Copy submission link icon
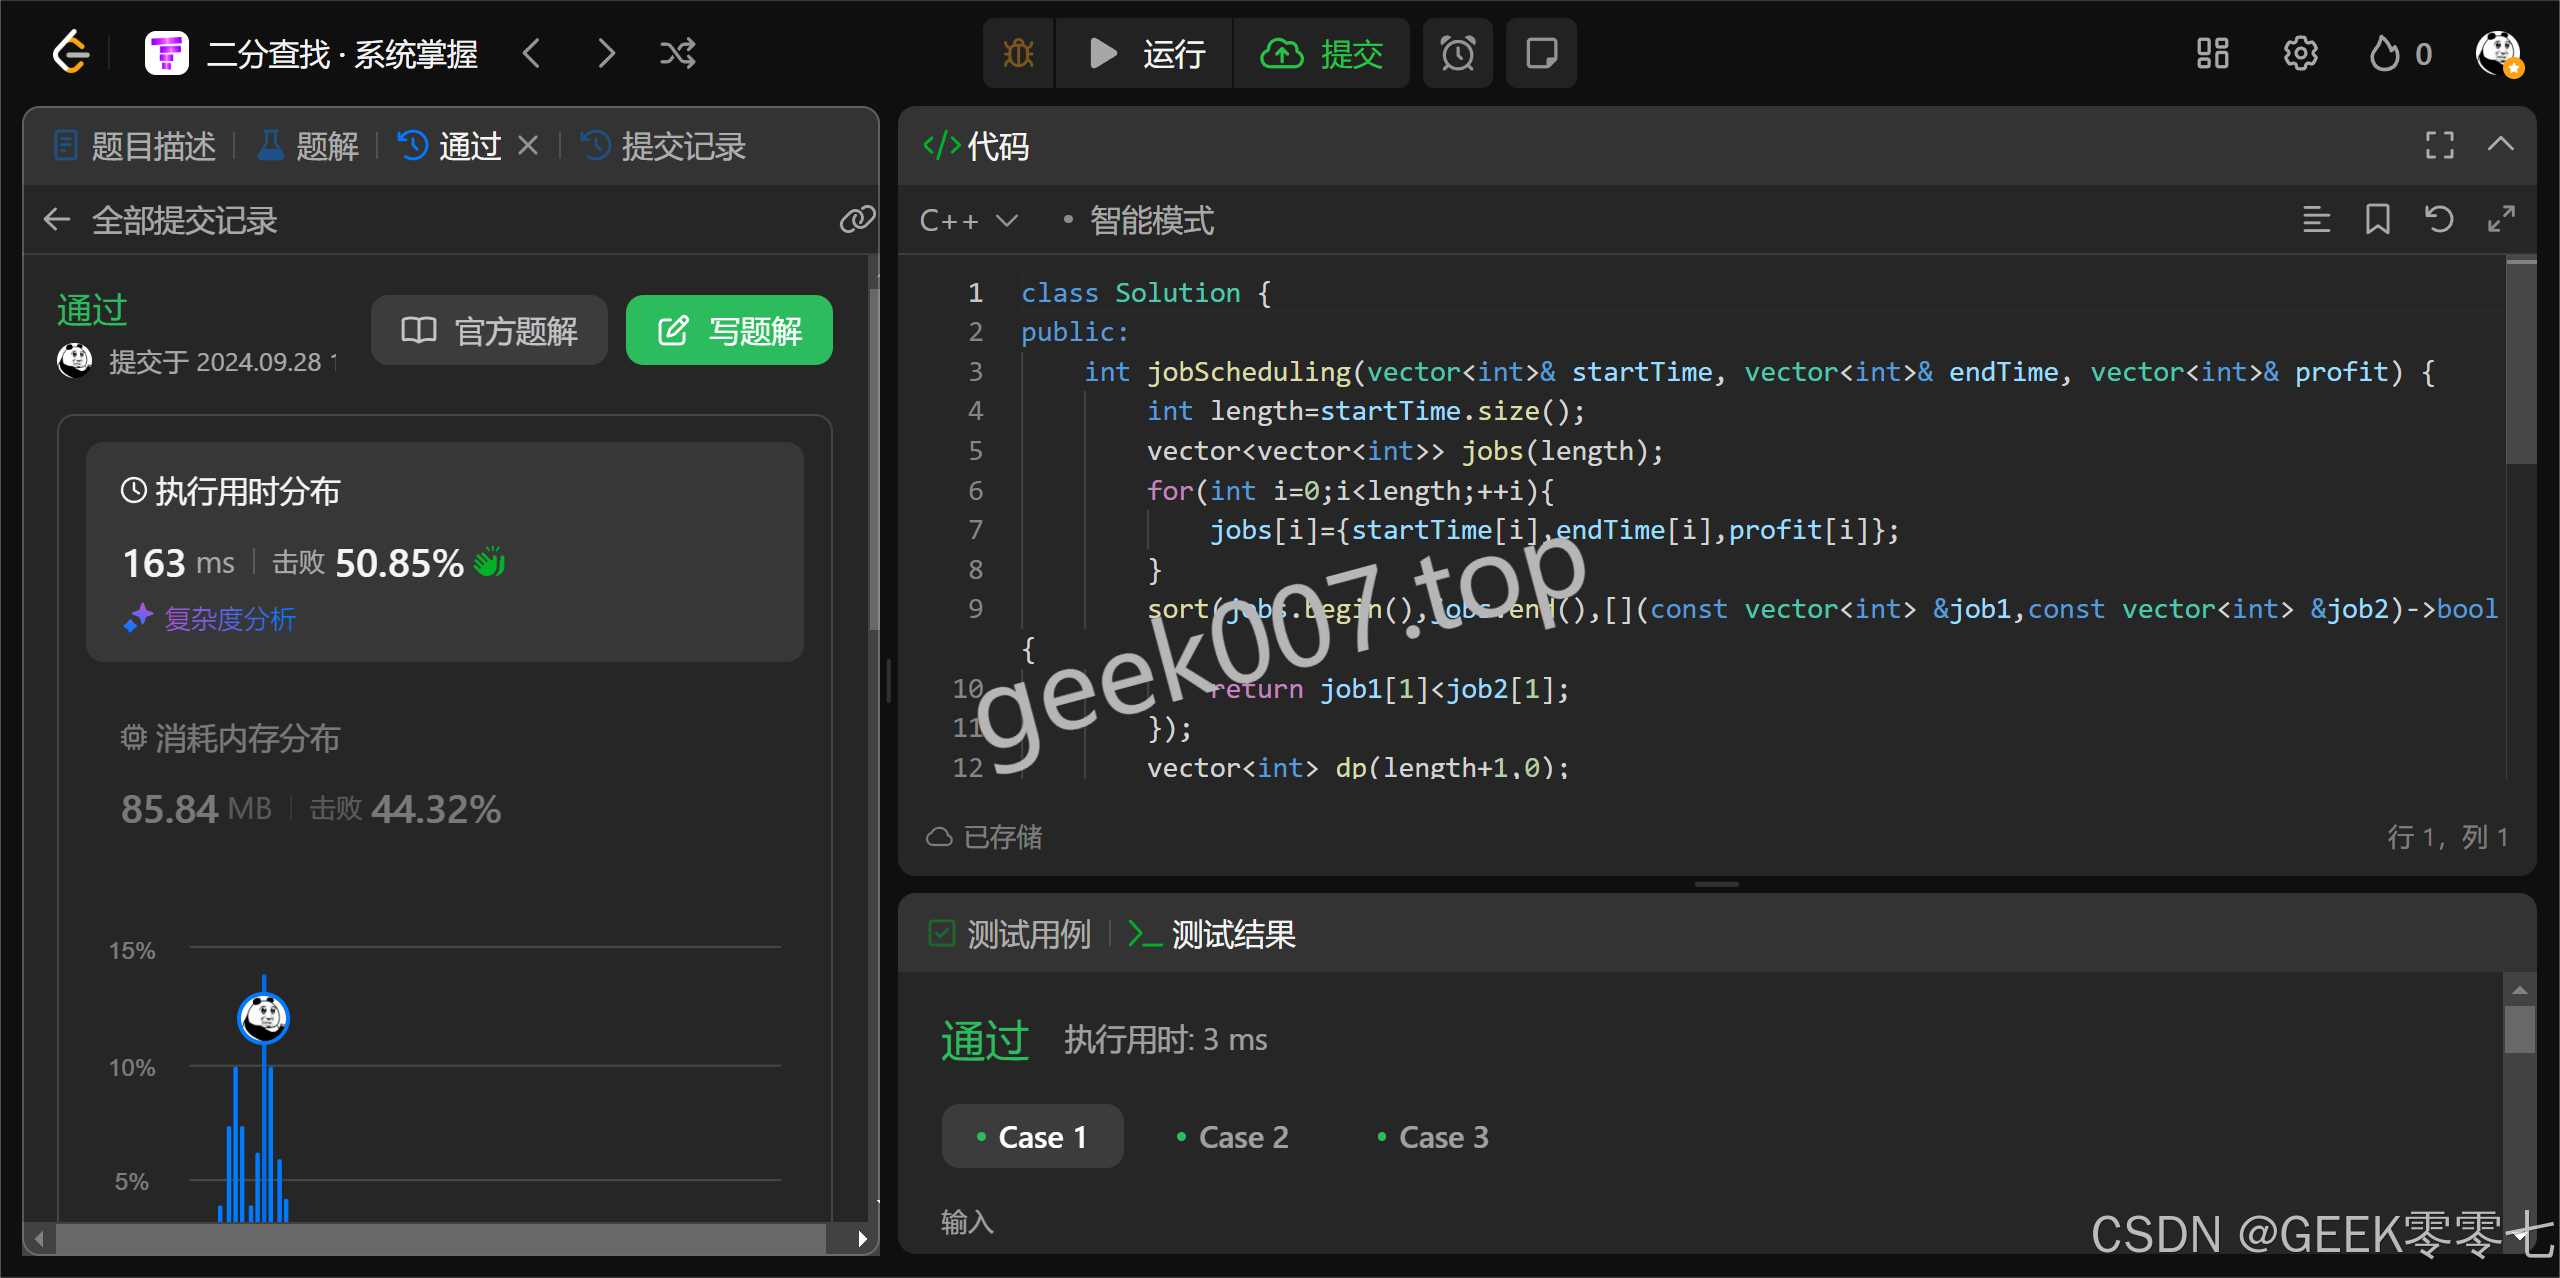 856,219
